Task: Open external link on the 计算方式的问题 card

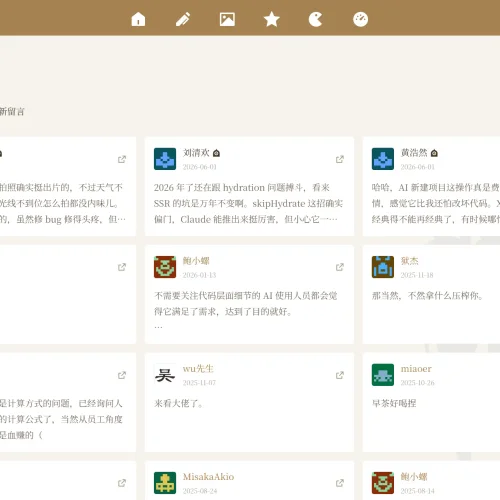Action: [122, 375]
